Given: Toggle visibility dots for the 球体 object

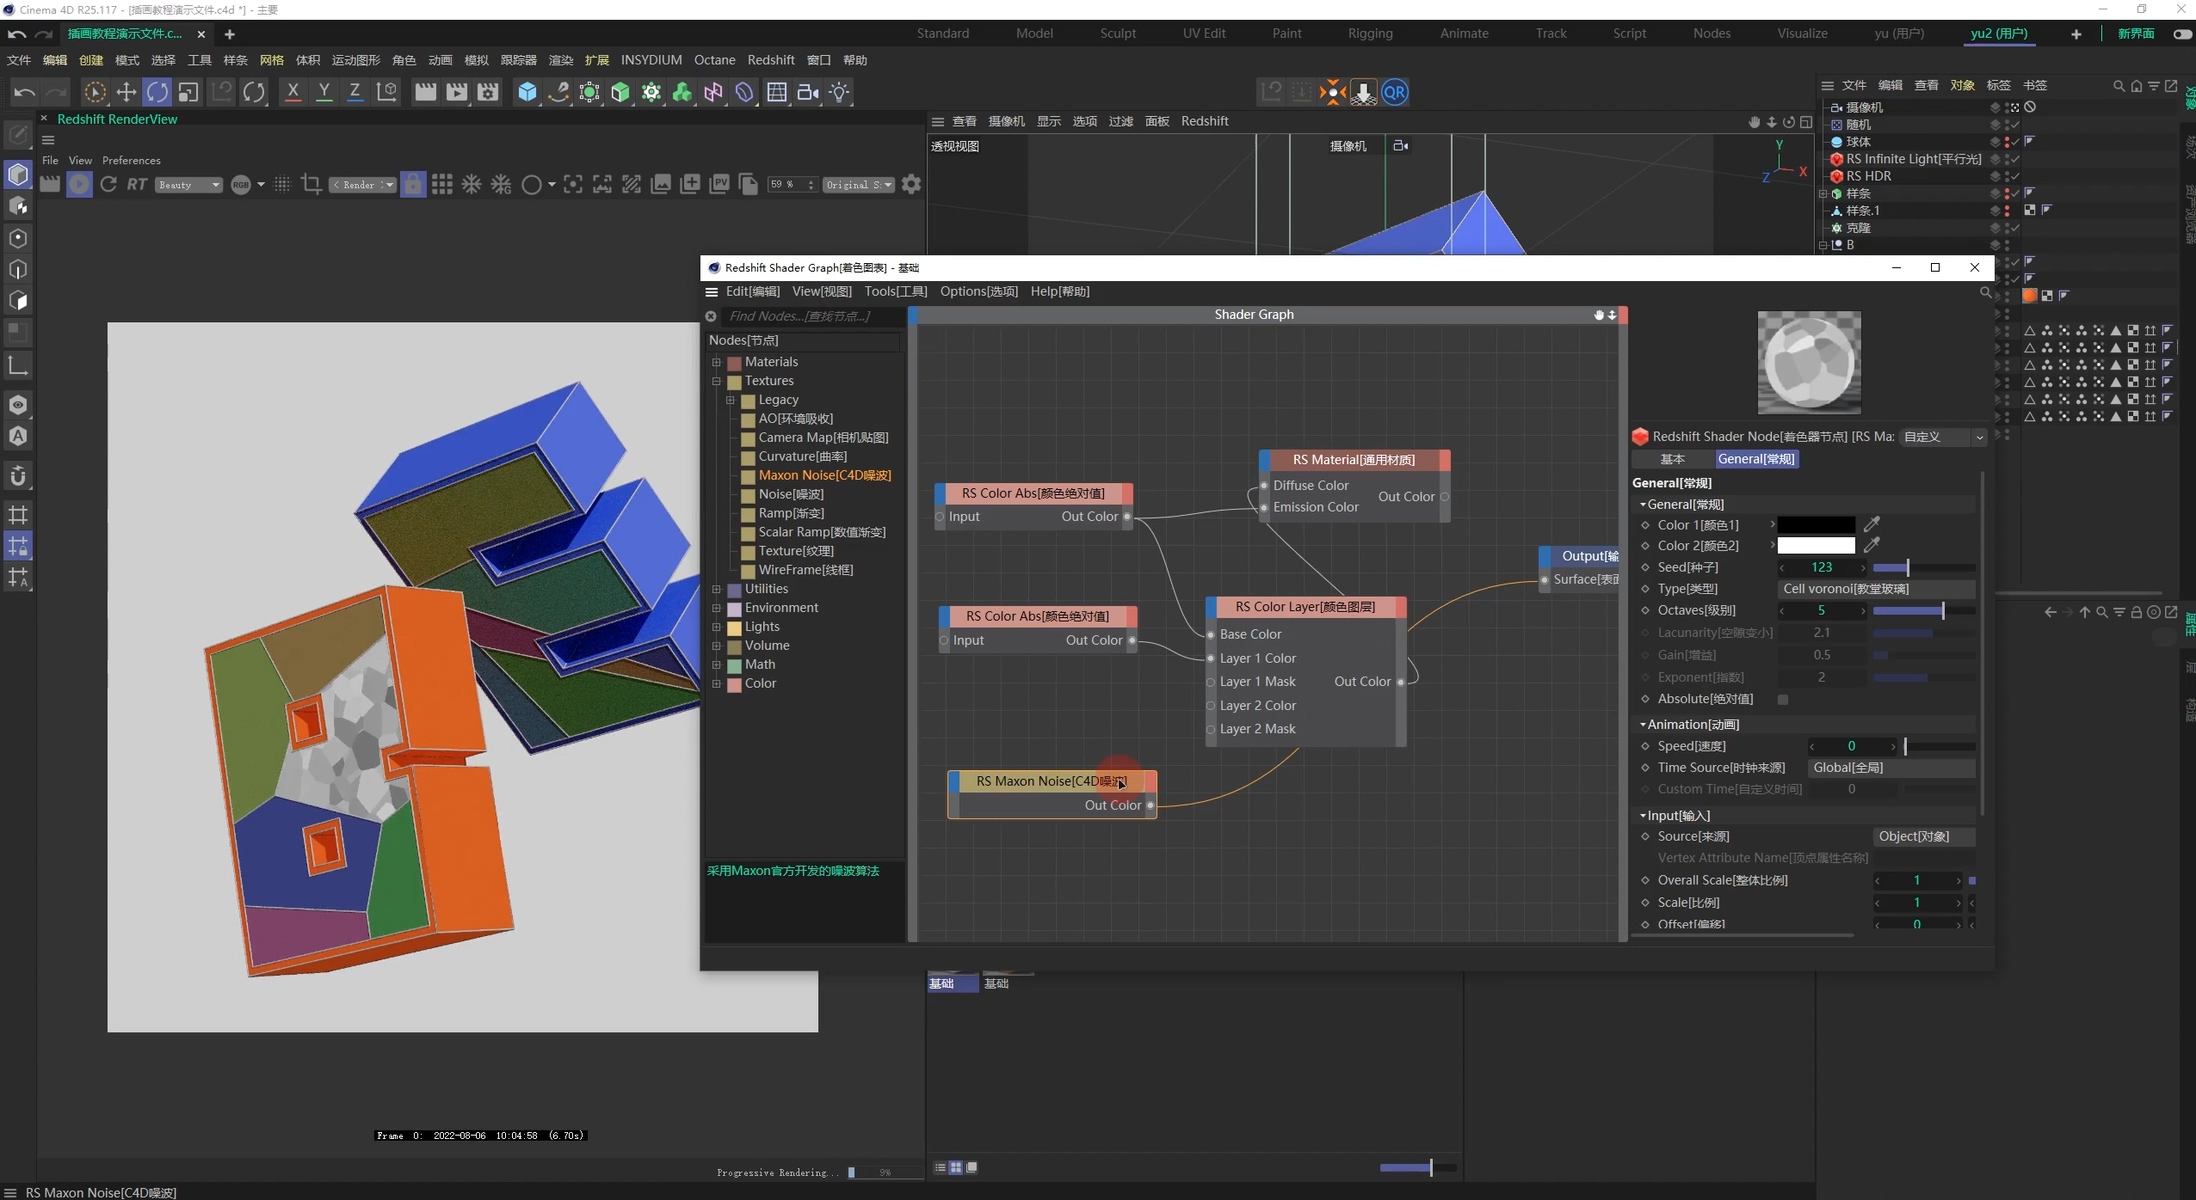Looking at the screenshot, I should pyautogui.click(x=2006, y=142).
